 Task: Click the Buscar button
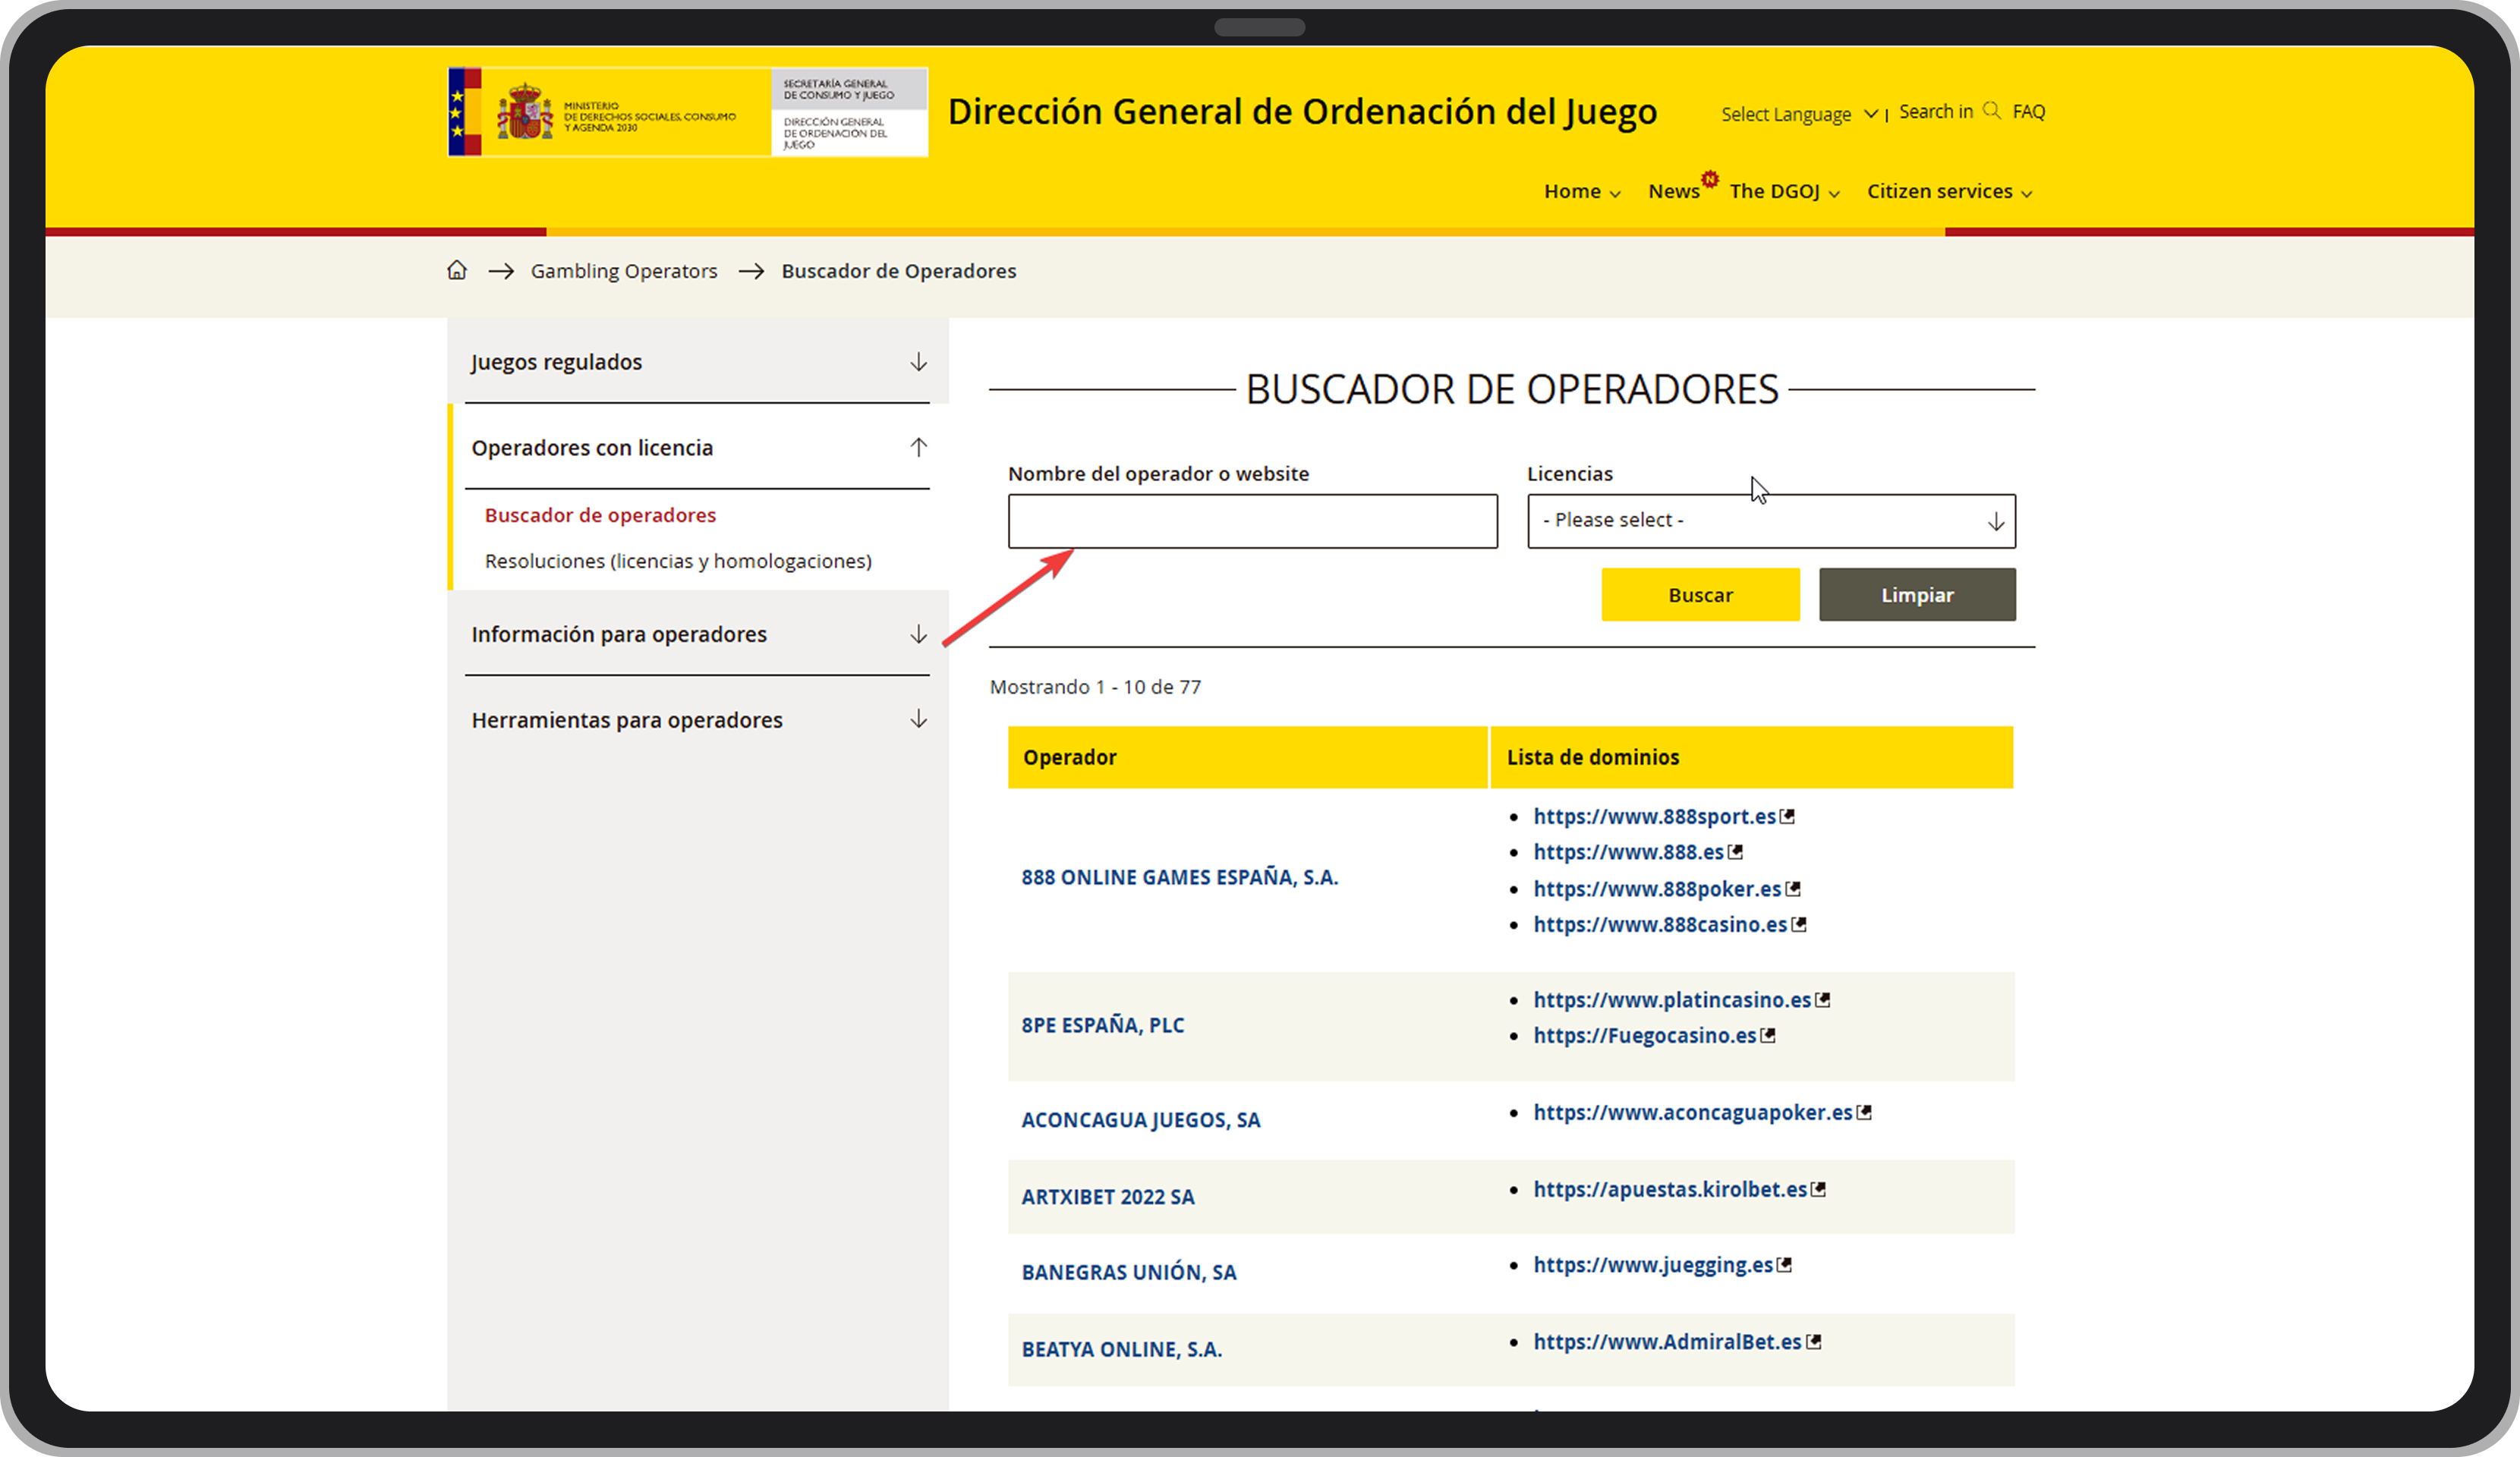tap(1700, 595)
